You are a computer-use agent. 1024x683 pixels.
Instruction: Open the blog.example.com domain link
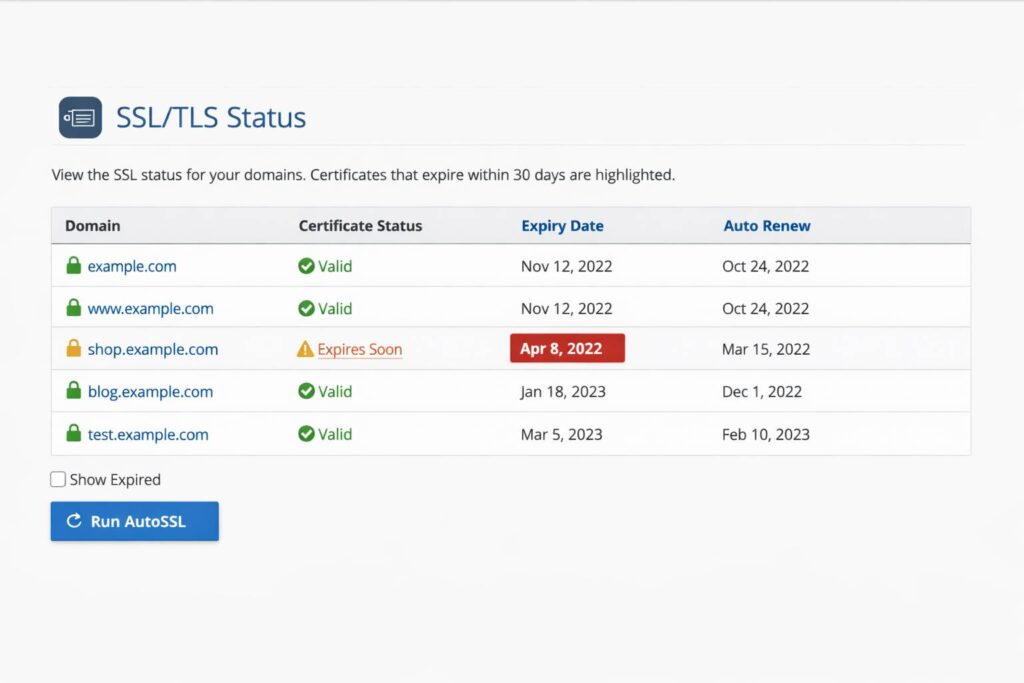pos(150,392)
